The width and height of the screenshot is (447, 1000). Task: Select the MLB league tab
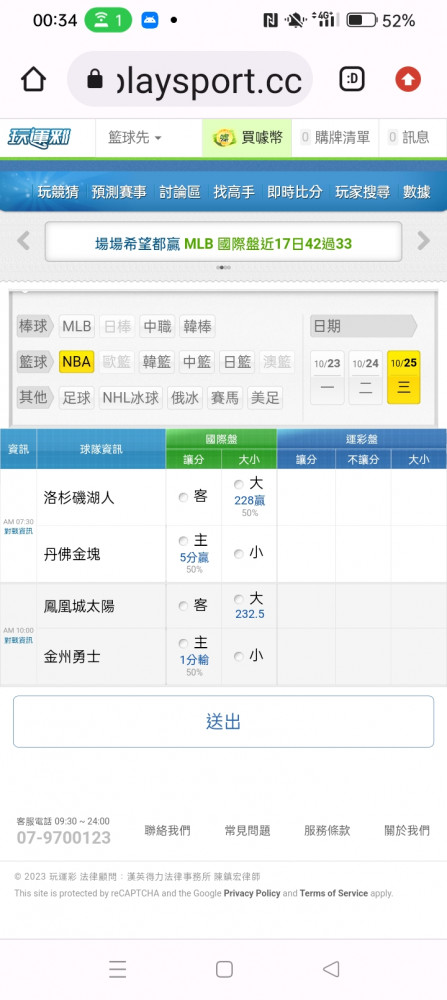pyautogui.click(x=77, y=327)
